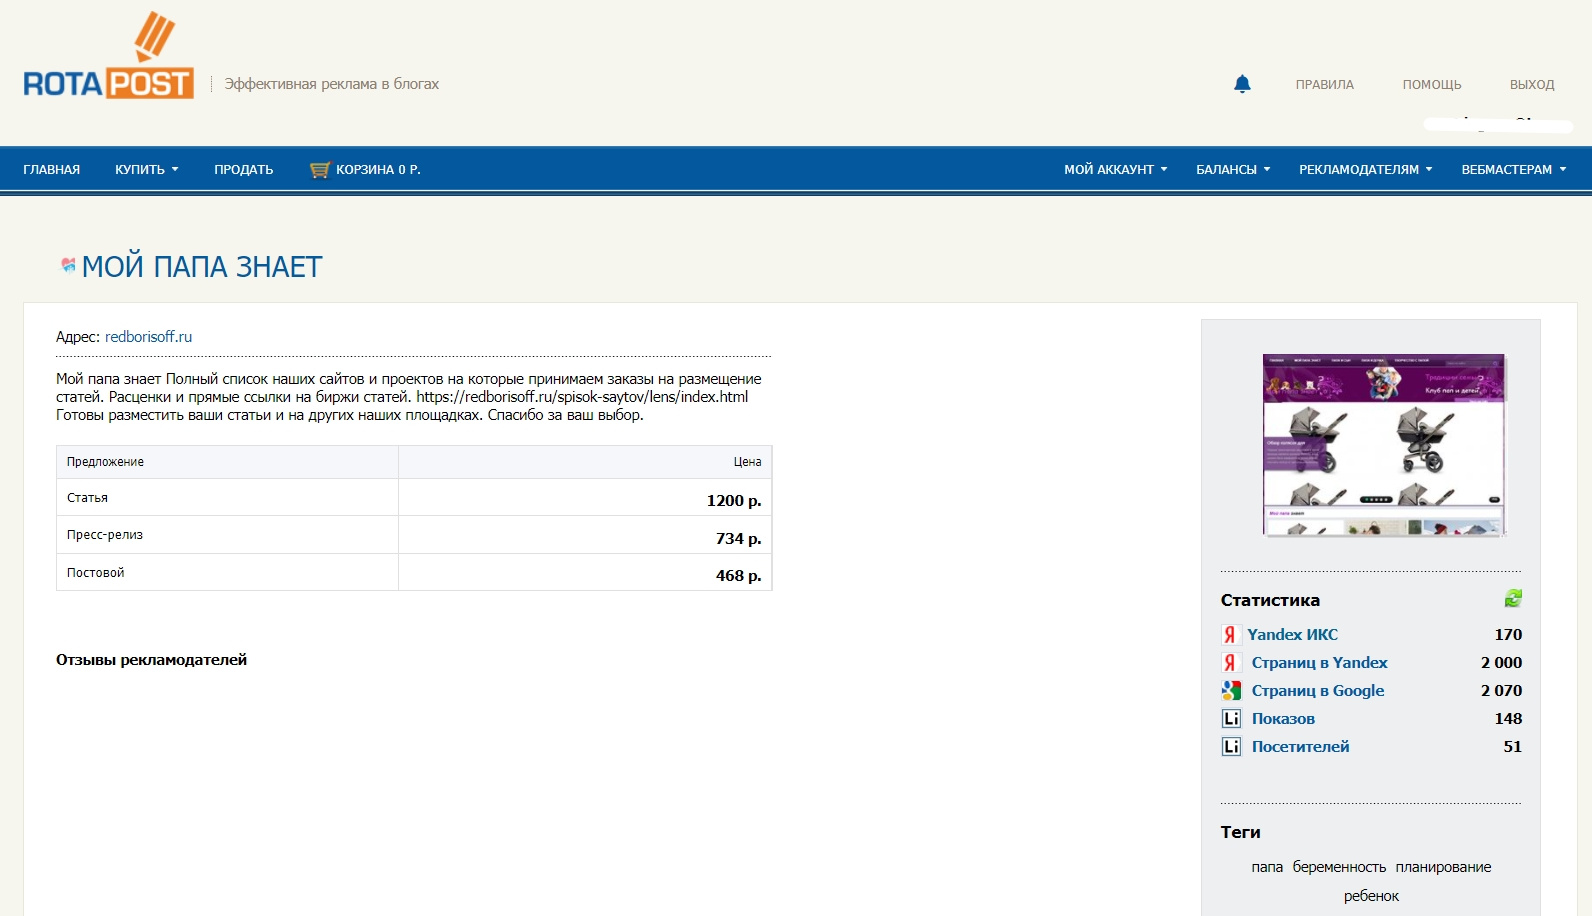Click the Постовой offer row
Image resolution: width=1592 pixels, height=916 pixels.
pos(414,572)
